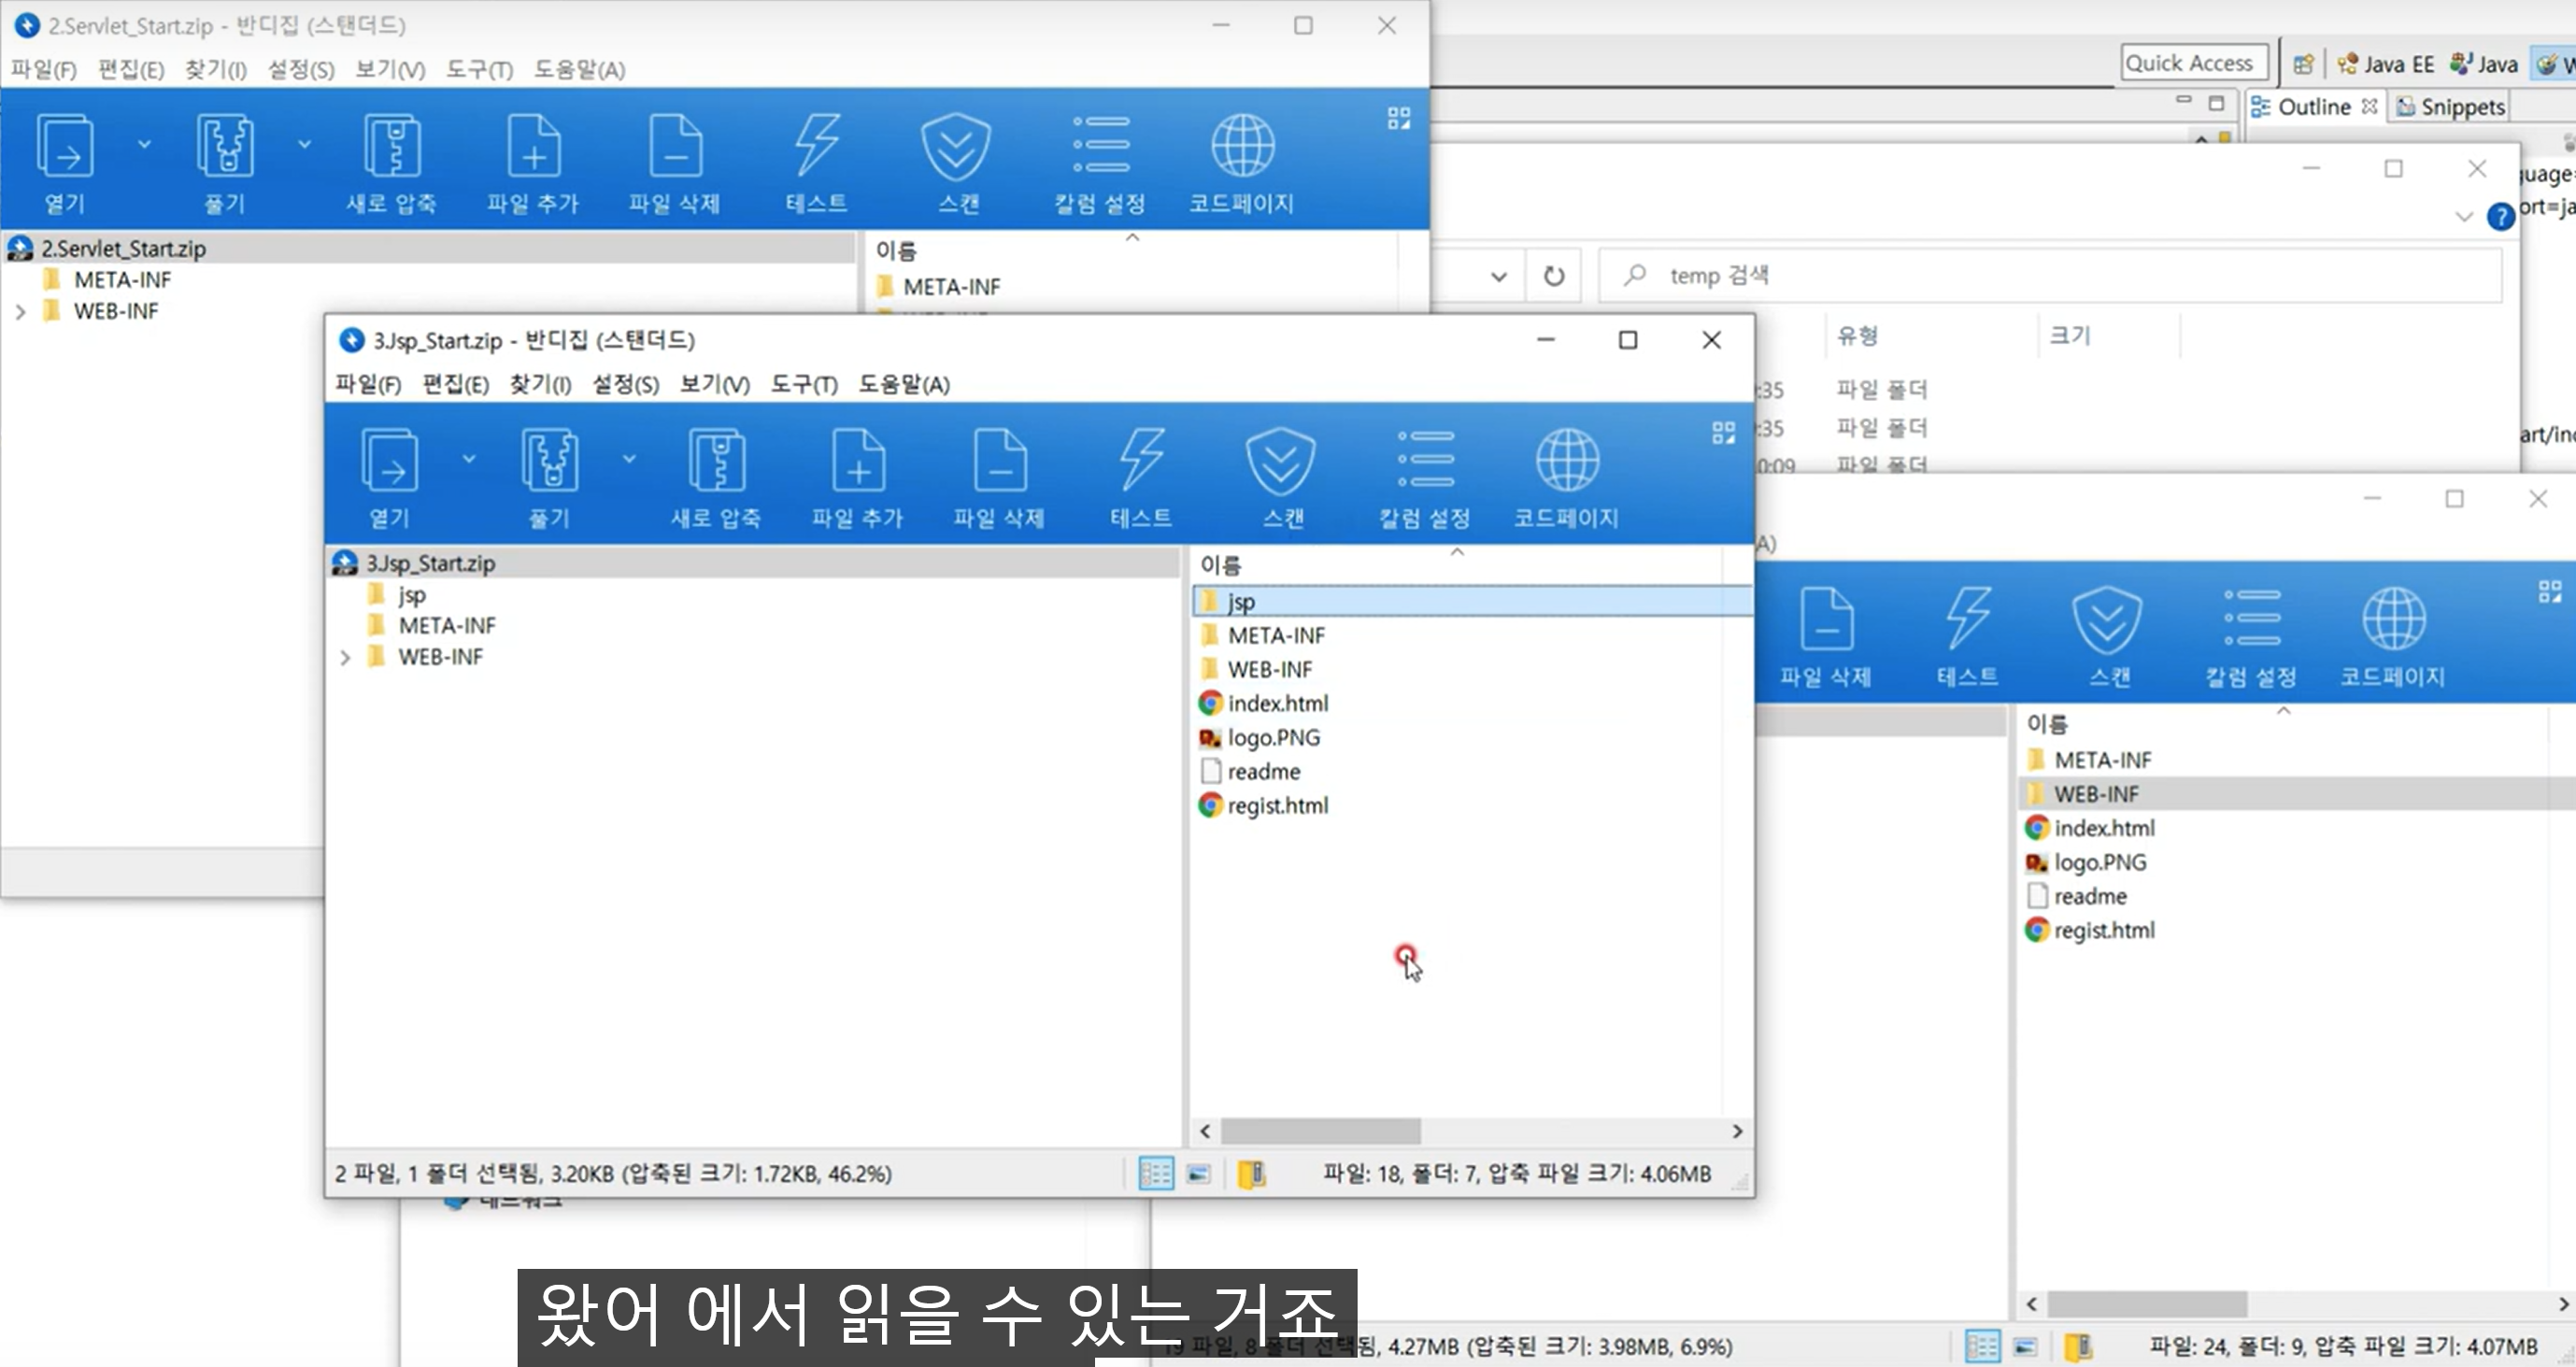Click the 풀기 extract icon in 3.Jsp_Start window
Image resolution: width=2576 pixels, height=1367 pixels.
click(x=549, y=462)
